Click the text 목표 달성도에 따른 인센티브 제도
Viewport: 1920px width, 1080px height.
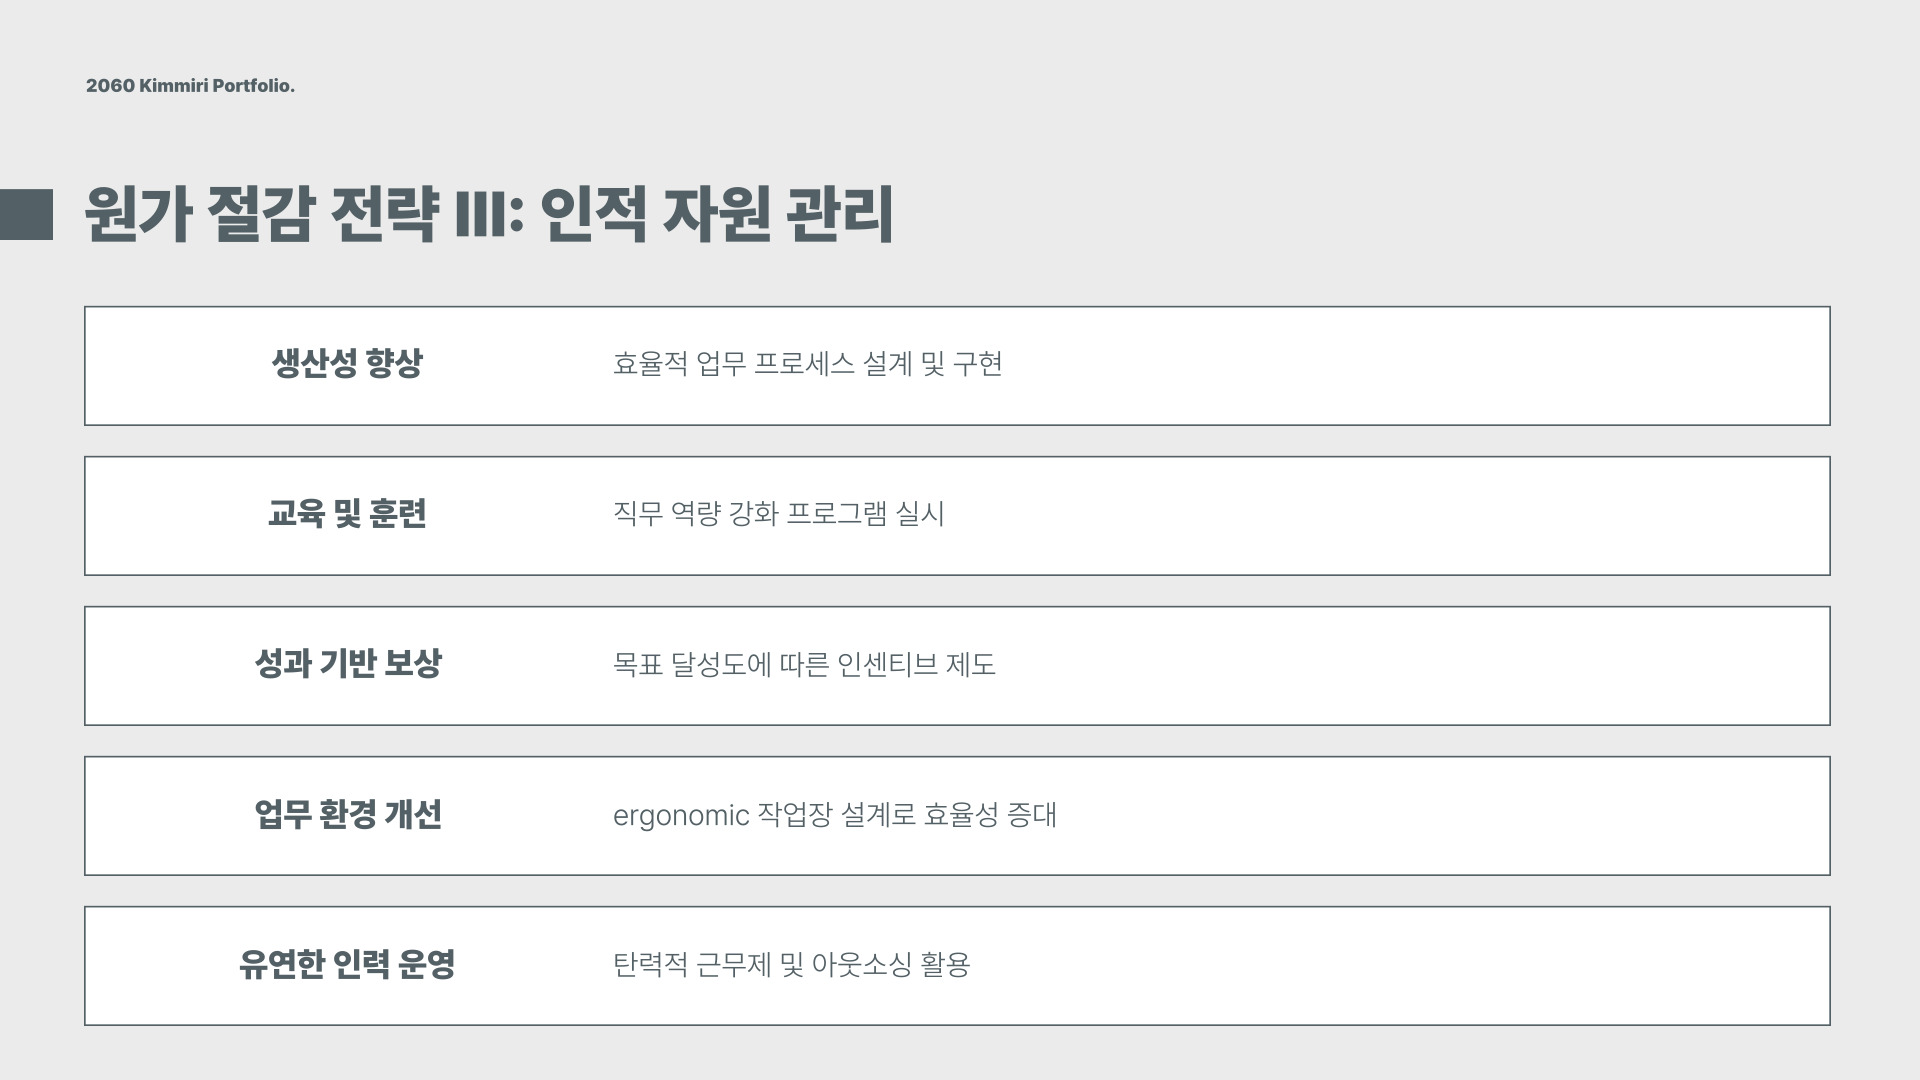(x=804, y=664)
